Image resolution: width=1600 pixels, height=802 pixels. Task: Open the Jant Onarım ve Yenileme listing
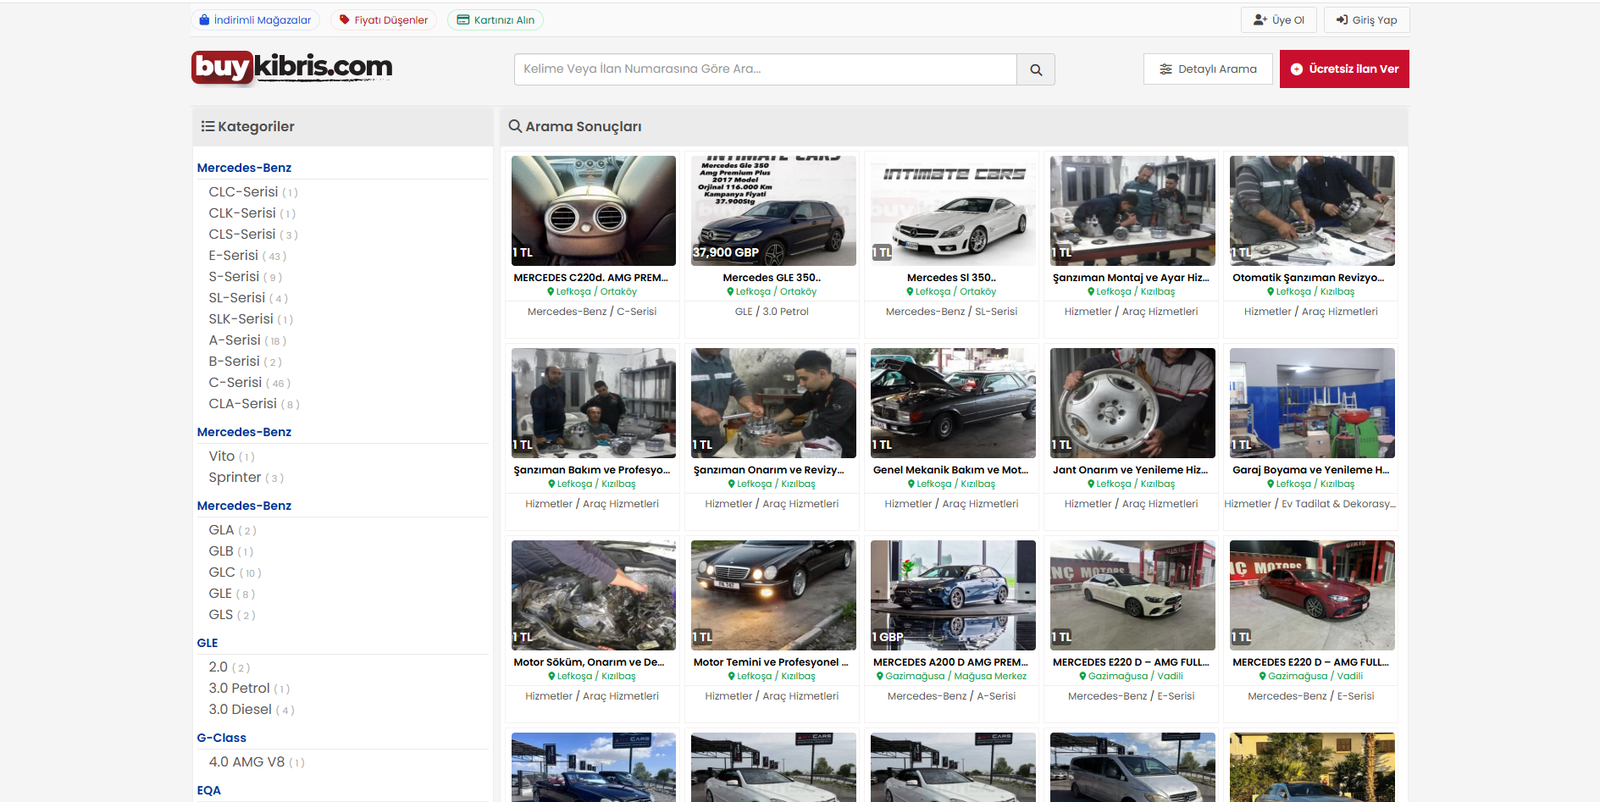(x=1131, y=470)
